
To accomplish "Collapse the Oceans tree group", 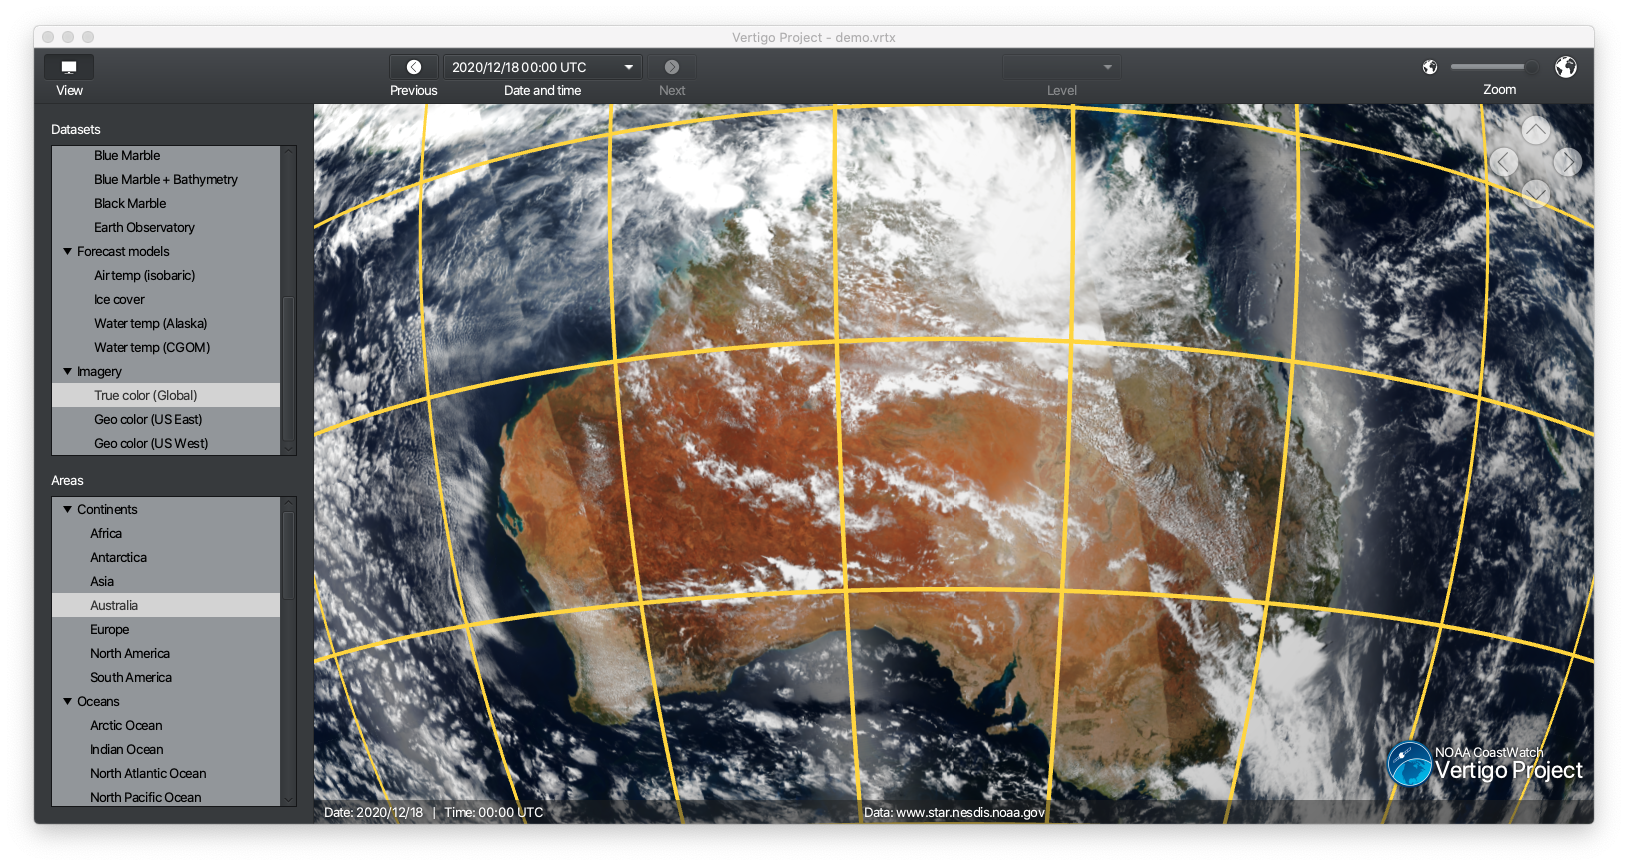I will (68, 702).
